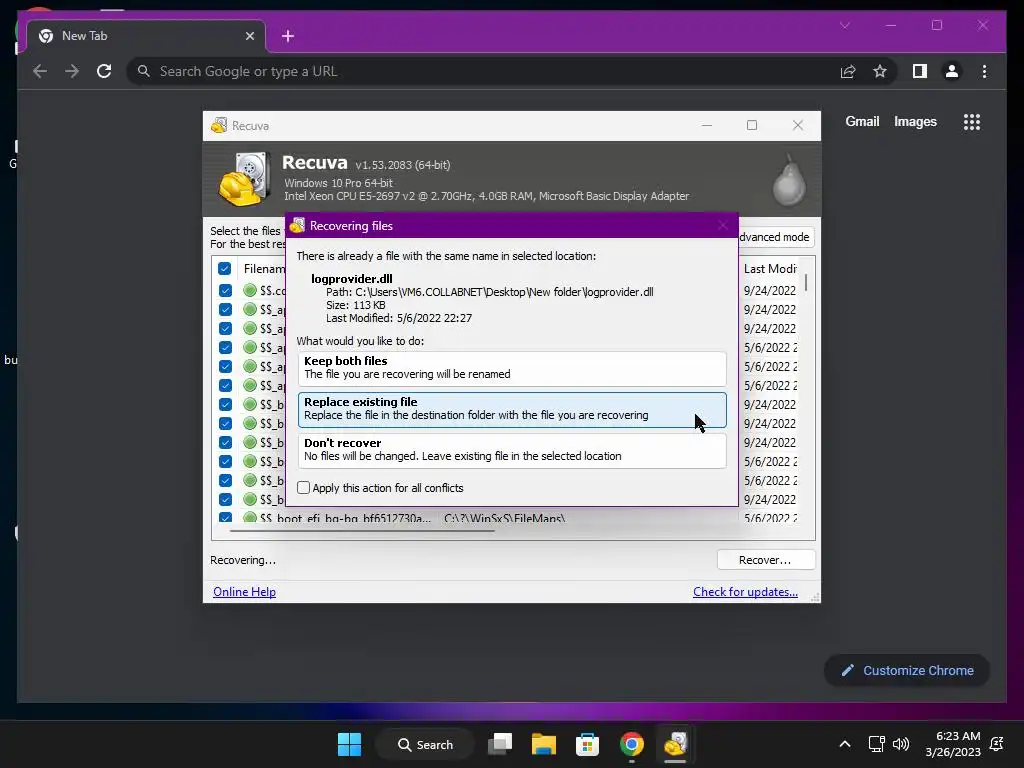Open Microsoft Store from taskbar

[587, 744]
